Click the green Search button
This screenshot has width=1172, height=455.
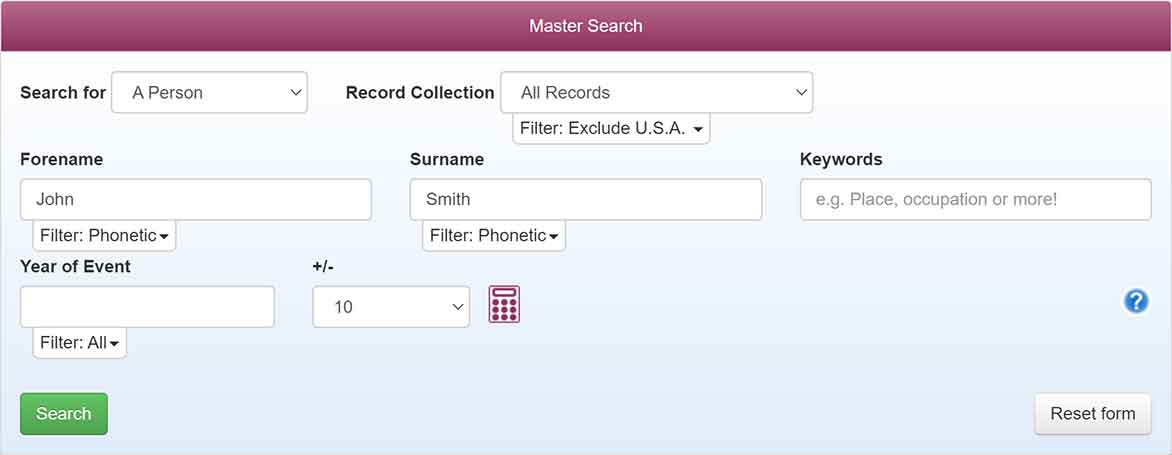click(x=64, y=414)
